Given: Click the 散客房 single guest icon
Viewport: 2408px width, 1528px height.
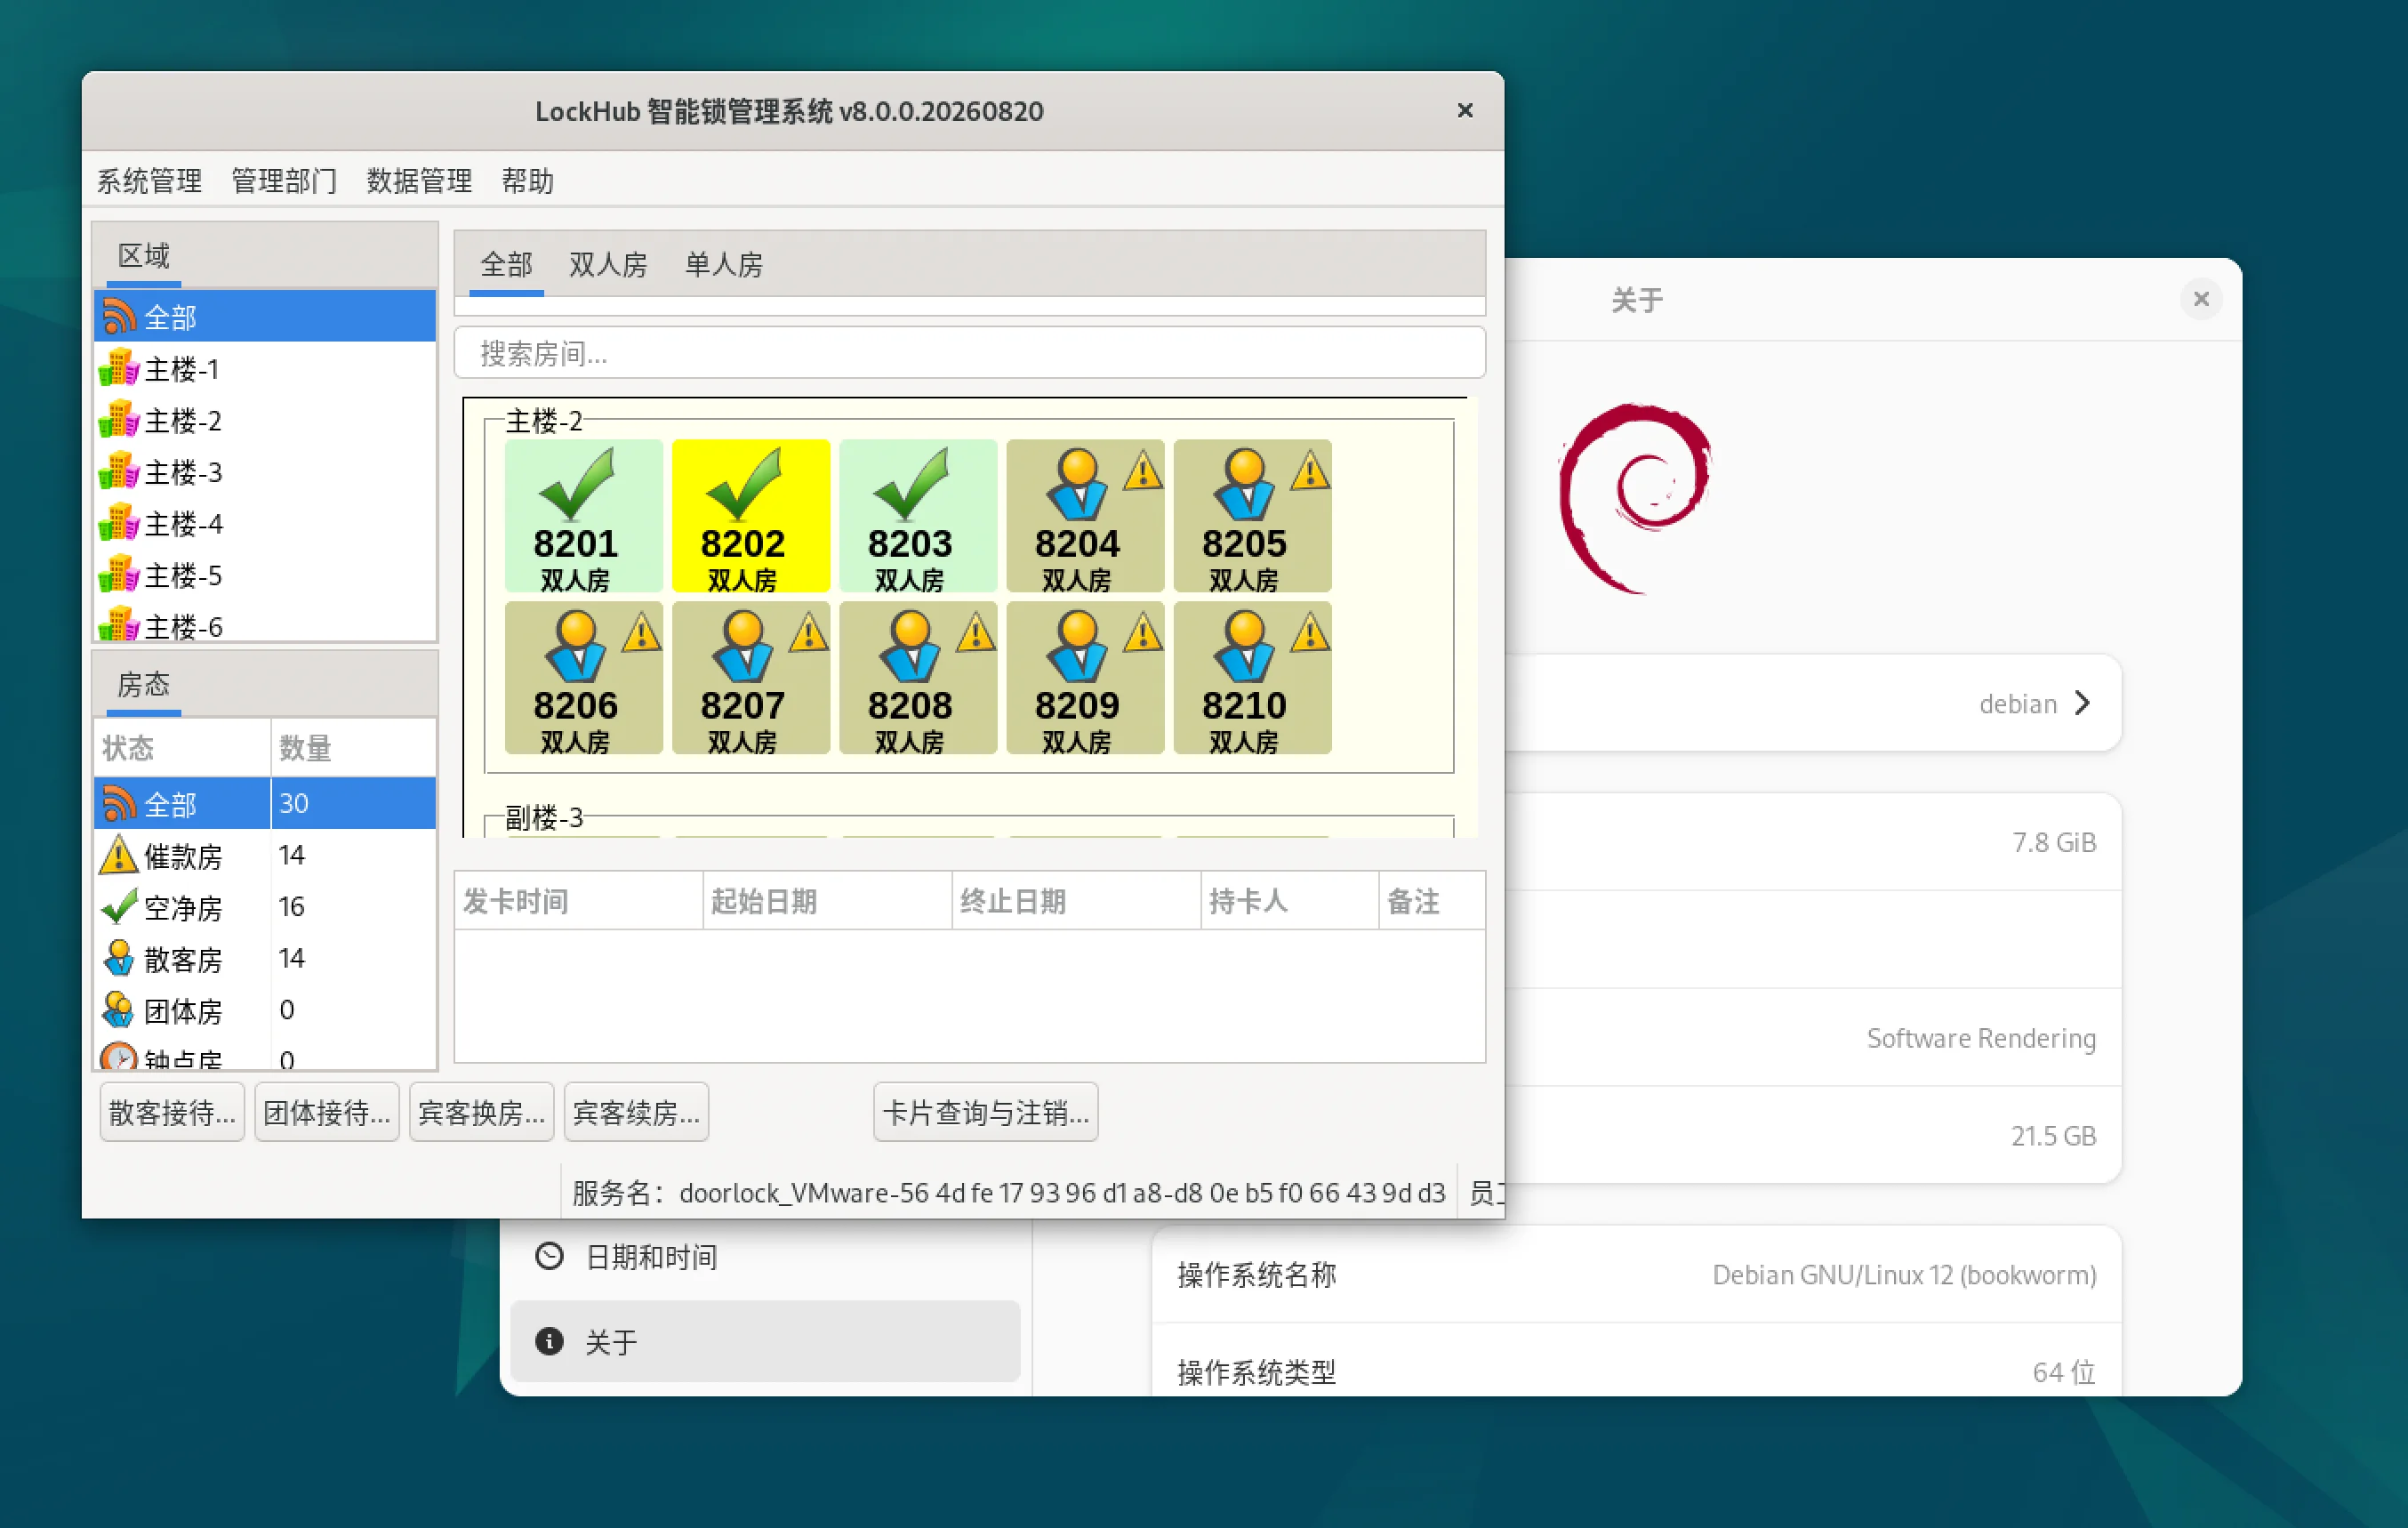Looking at the screenshot, I should pyautogui.click(x=119, y=958).
